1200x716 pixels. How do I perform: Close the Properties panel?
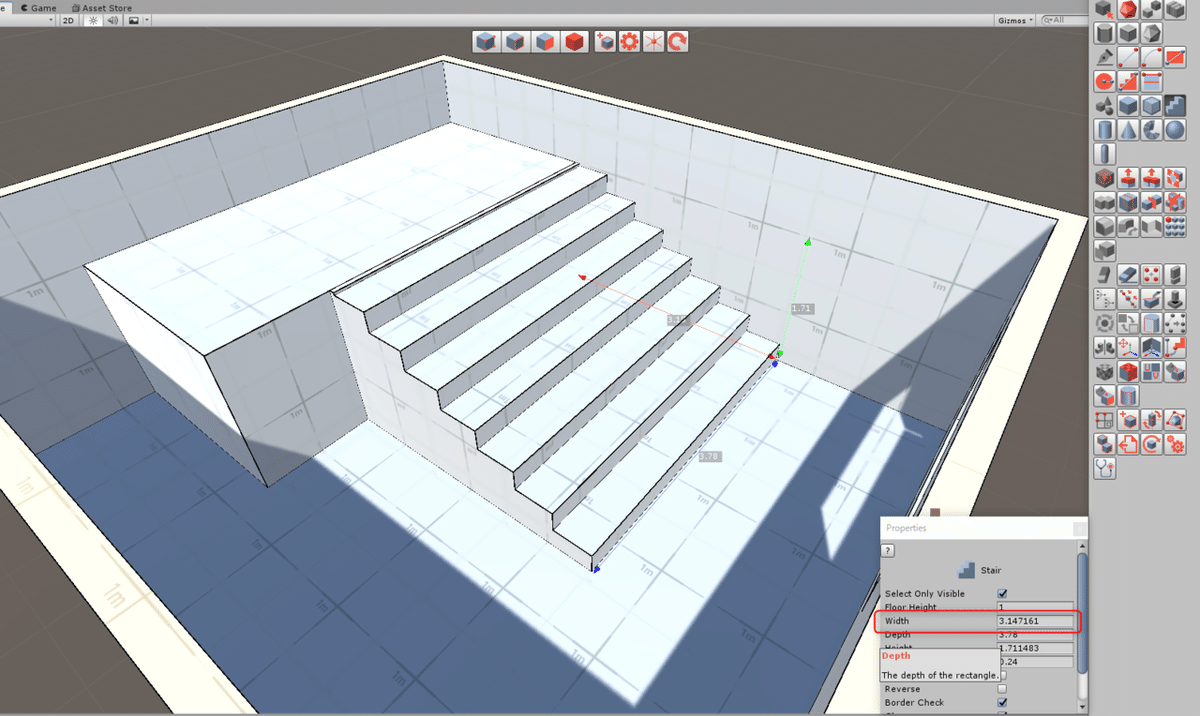[x=1080, y=528]
